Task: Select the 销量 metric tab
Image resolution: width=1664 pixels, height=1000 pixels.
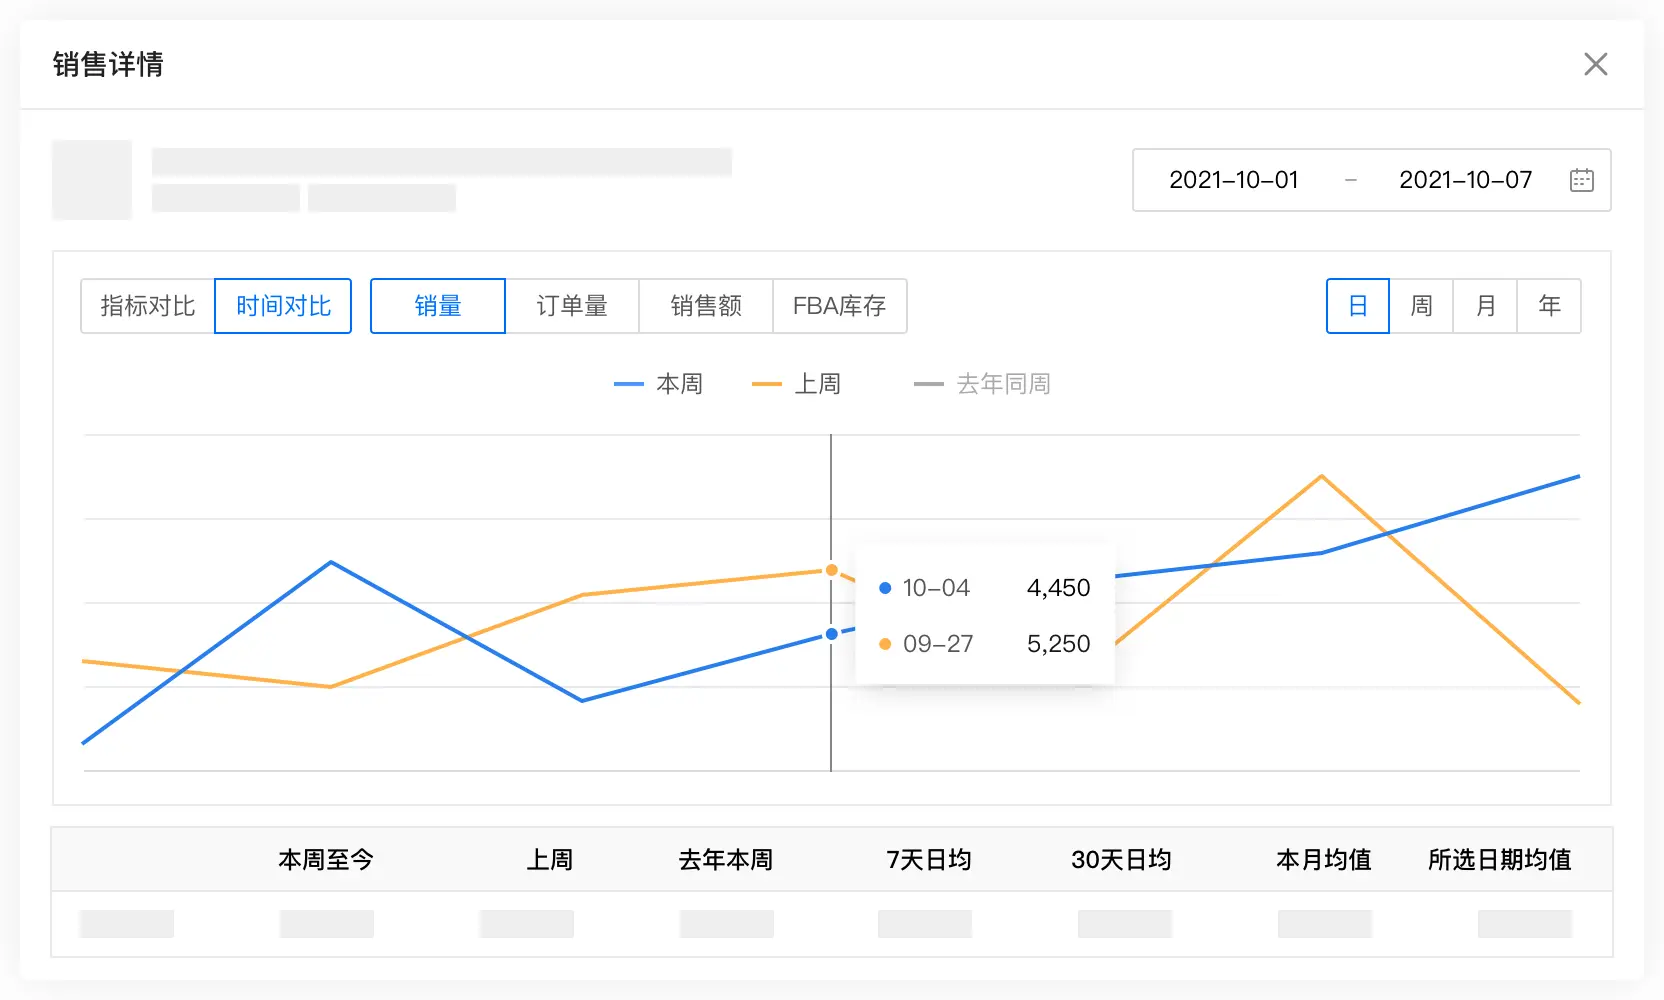Action: tap(438, 306)
